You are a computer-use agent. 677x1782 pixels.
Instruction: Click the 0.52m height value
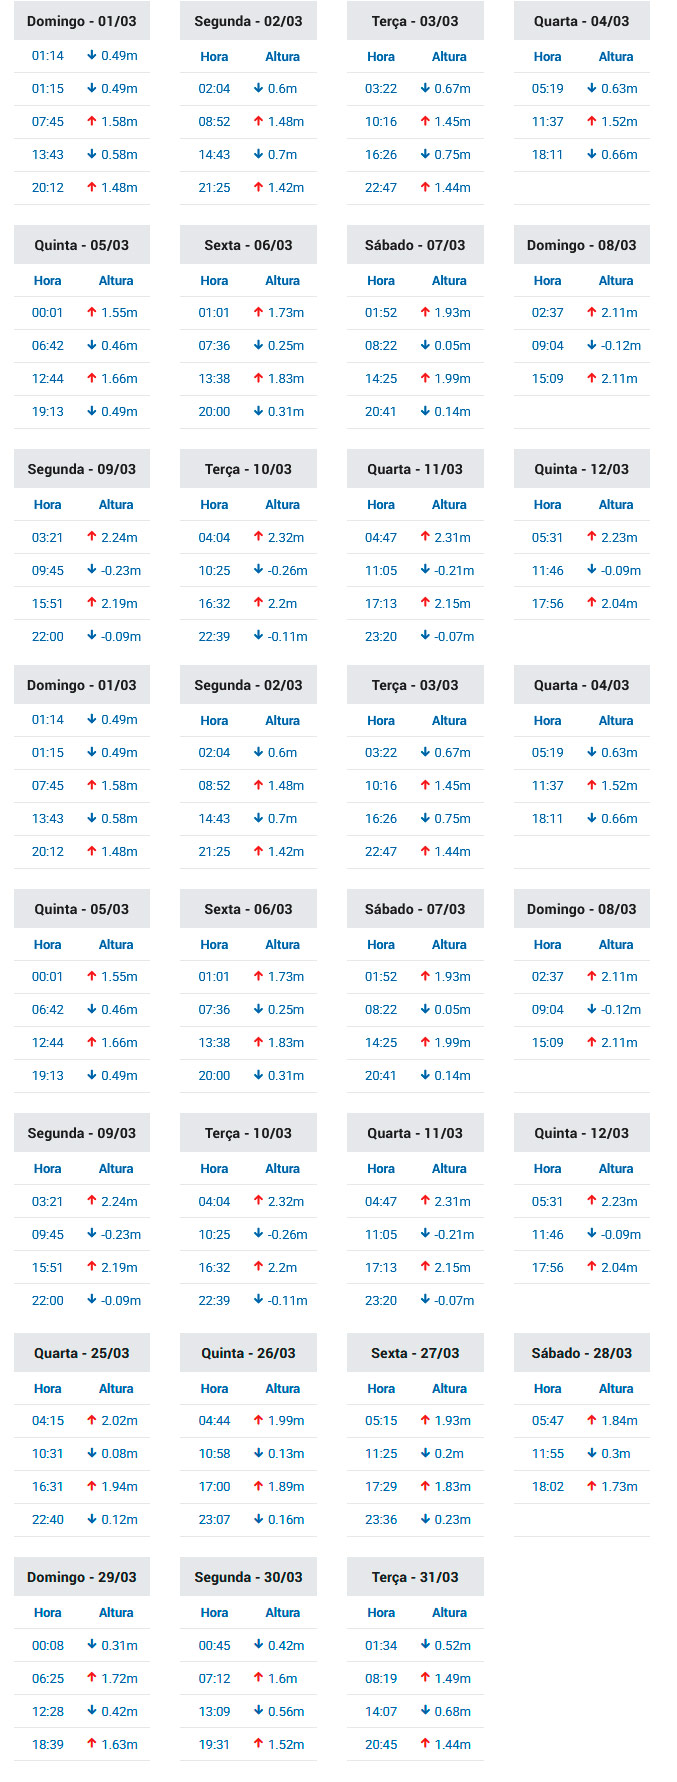(x=453, y=1645)
